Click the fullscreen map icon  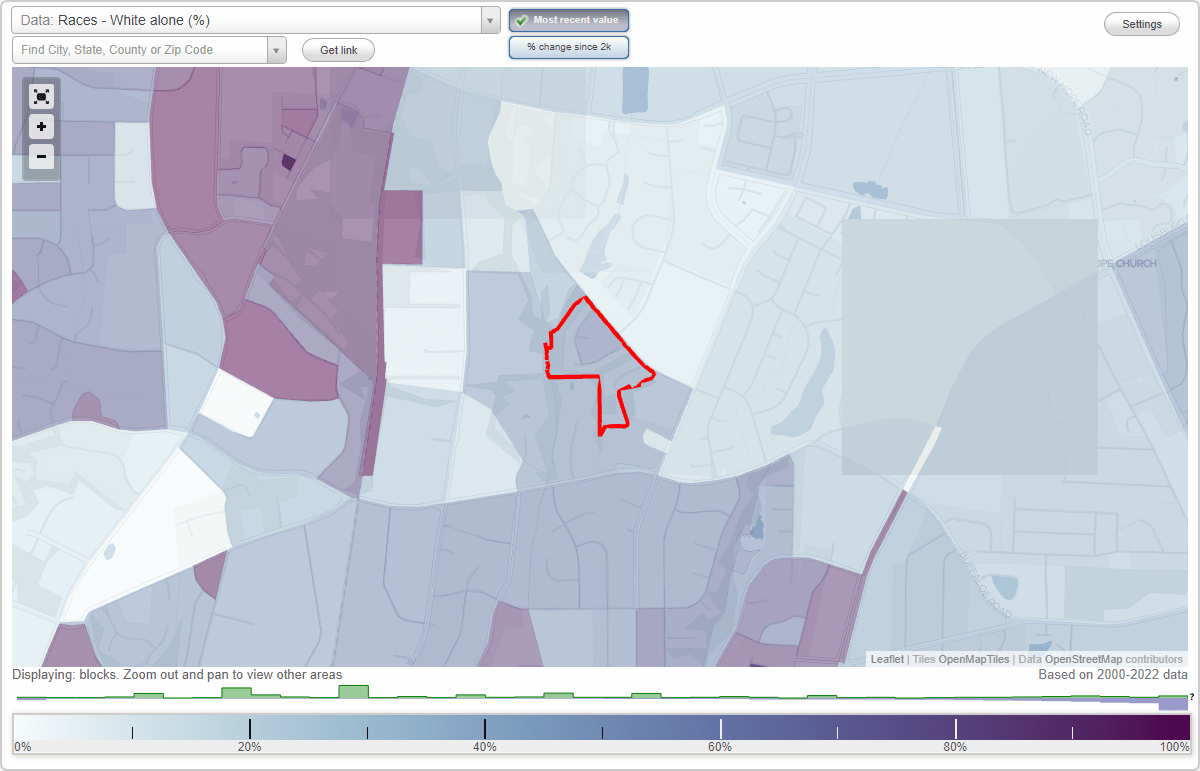(x=41, y=96)
